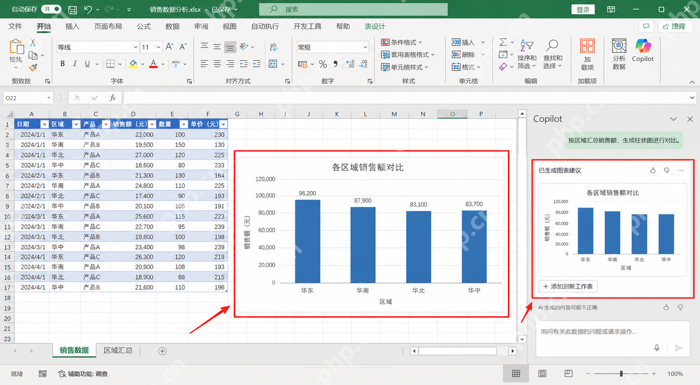The height and width of the screenshot is (385, 700).
Task: Click the Font Color red A swatch
Action: tap(154, 64)
